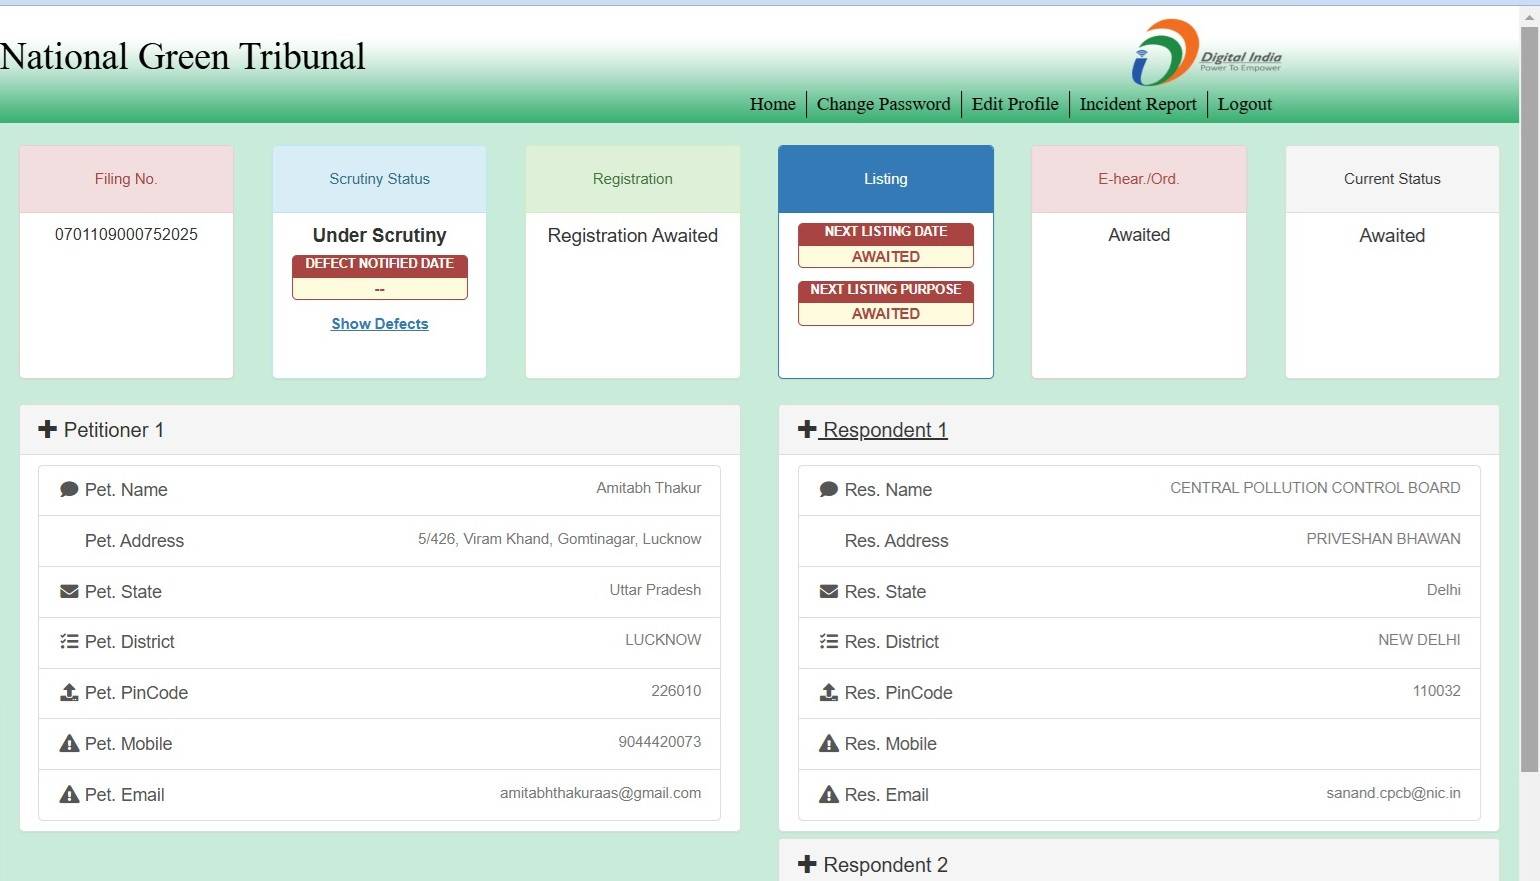The width and height of the screenshot is (1540, 881).
Task: Click CENTRAL POLLUTION CONTROL BOARD respondent name
Action: 1315,488
